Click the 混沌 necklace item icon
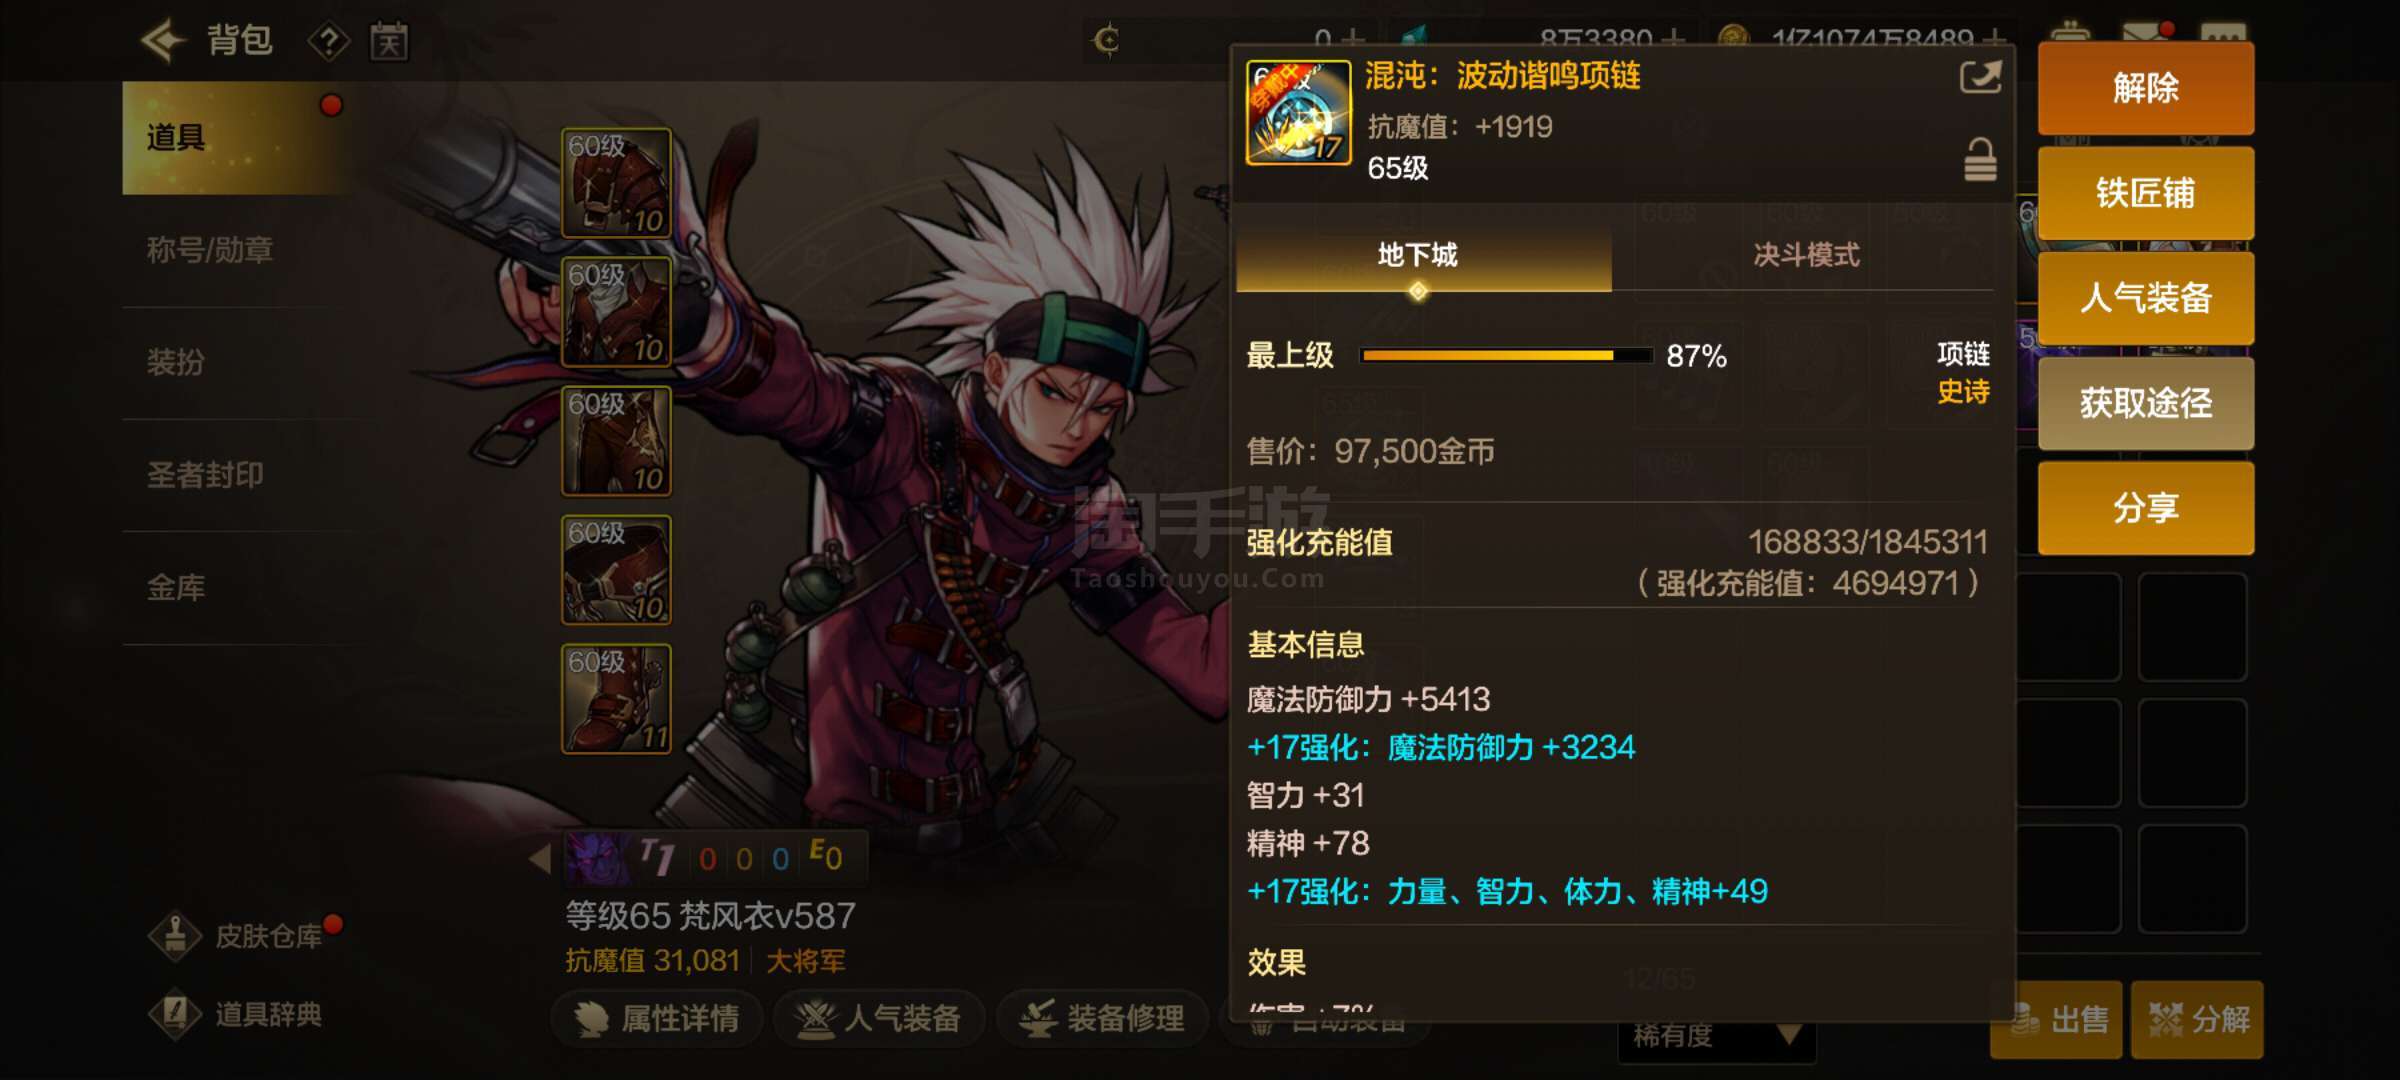The image size is (2400, 1080). click(x=1298, y=112)
